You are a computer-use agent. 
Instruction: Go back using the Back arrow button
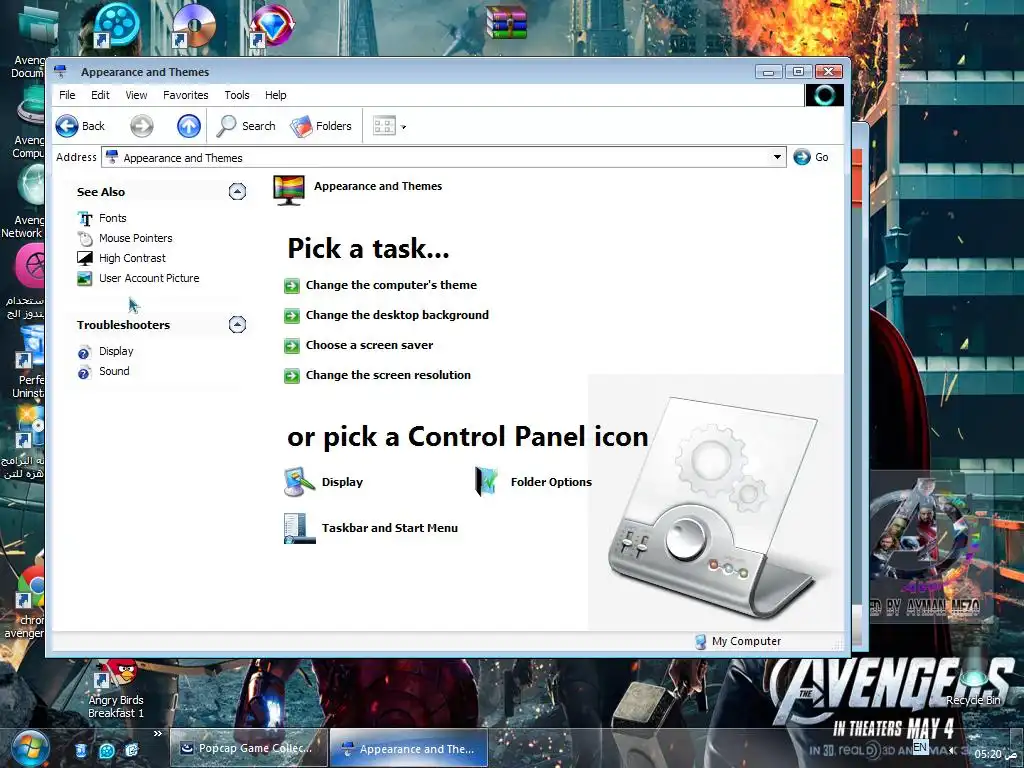[80, 126]
